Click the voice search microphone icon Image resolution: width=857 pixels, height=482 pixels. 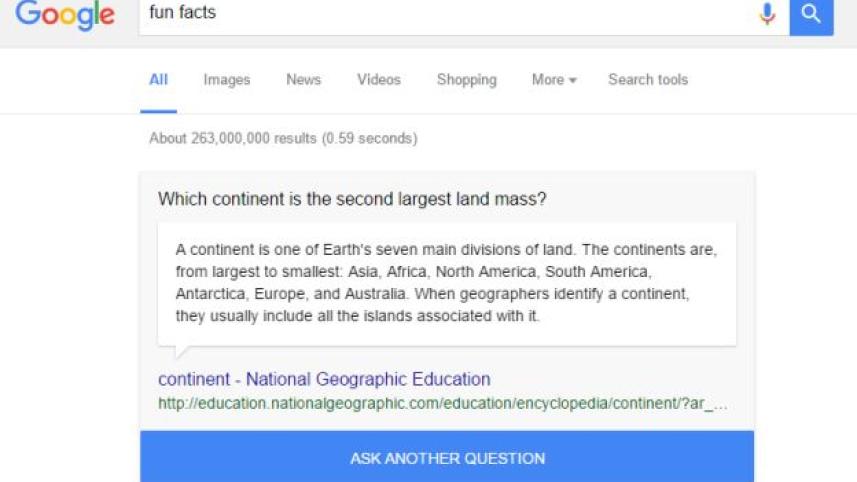(x=767, y=14)
